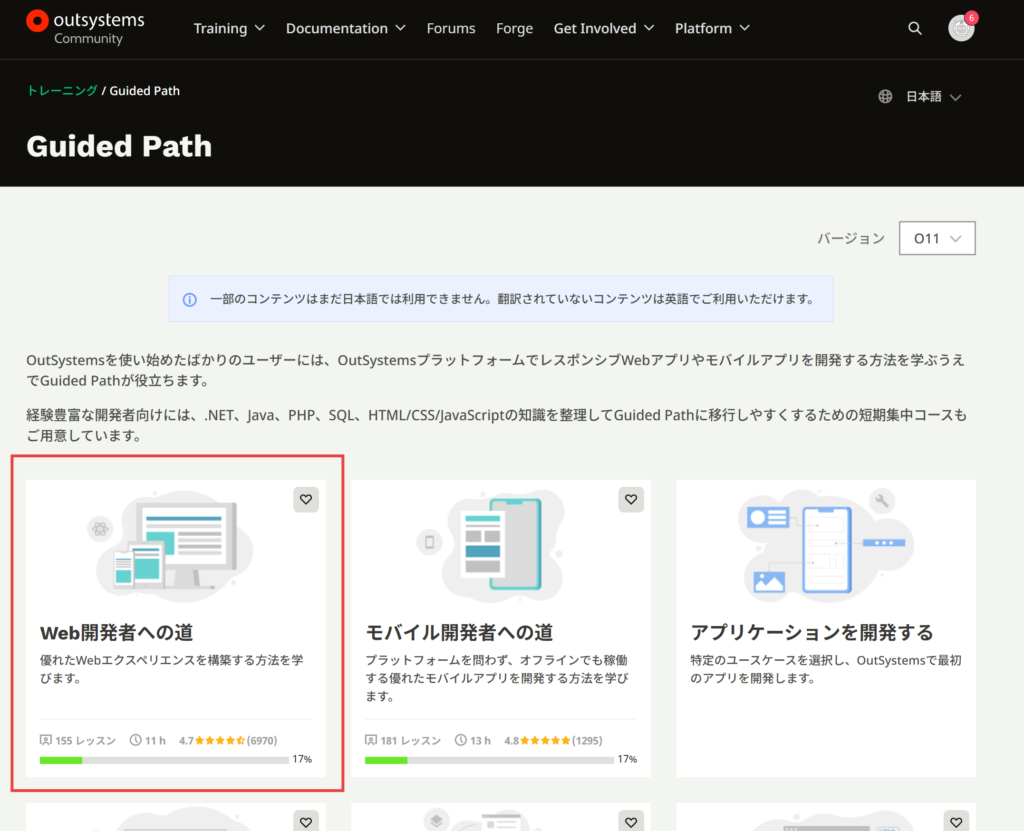Open the O11 version dropdown
Image resolution: width=1024 pixels, height=831 pixels.
(937, 238)
